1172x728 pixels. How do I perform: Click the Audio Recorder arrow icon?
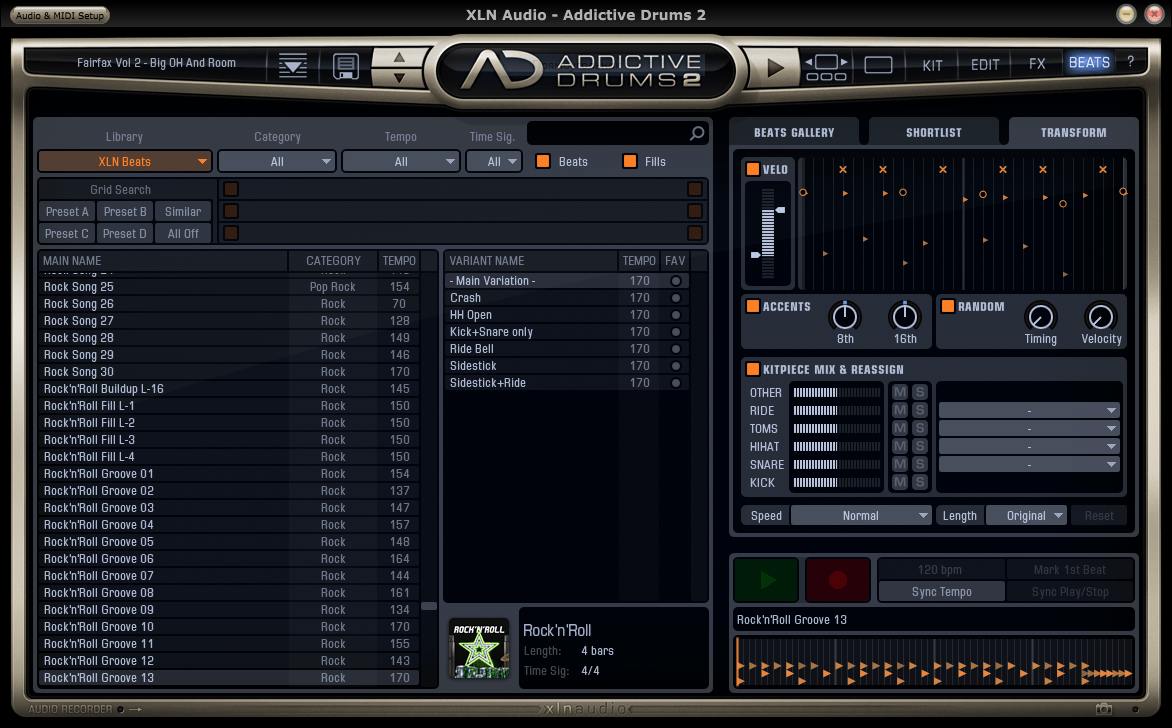click(x=135, y=709)
